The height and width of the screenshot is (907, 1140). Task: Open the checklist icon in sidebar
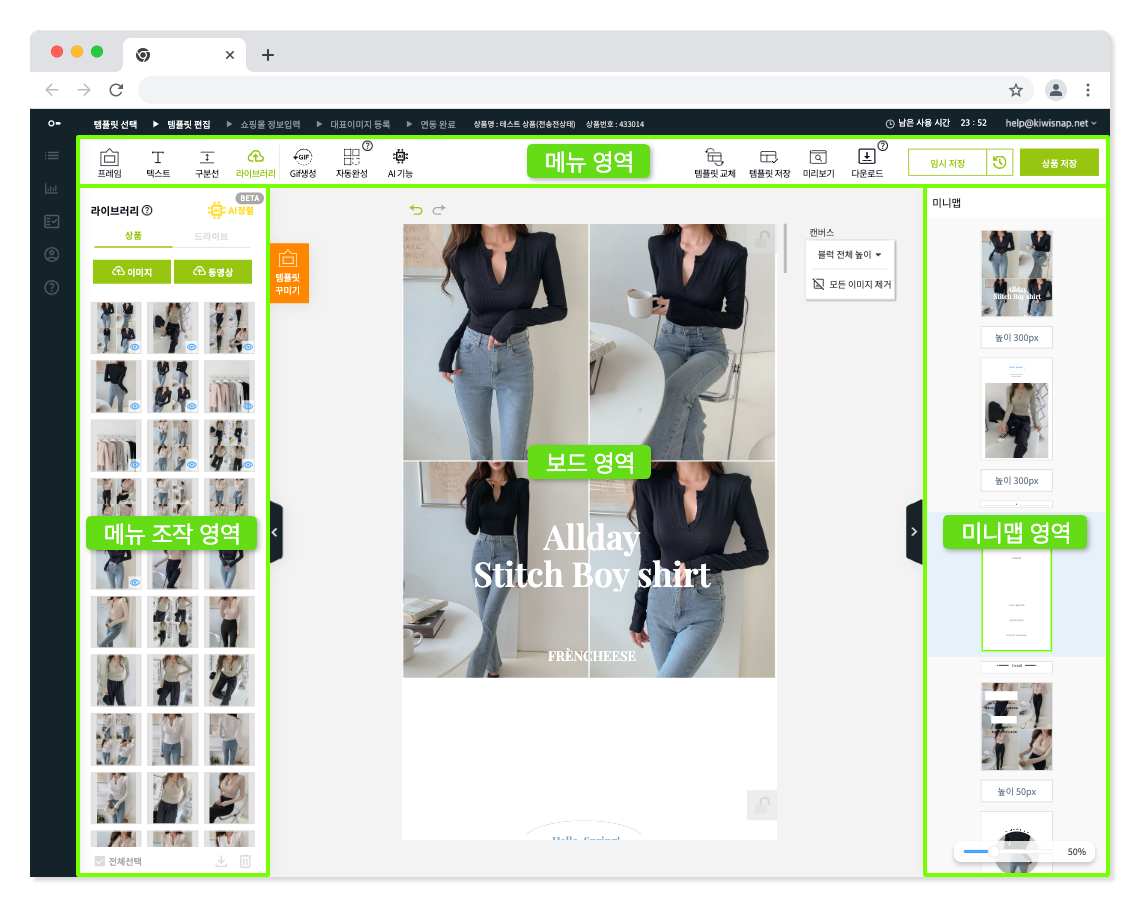click(52, 221)
